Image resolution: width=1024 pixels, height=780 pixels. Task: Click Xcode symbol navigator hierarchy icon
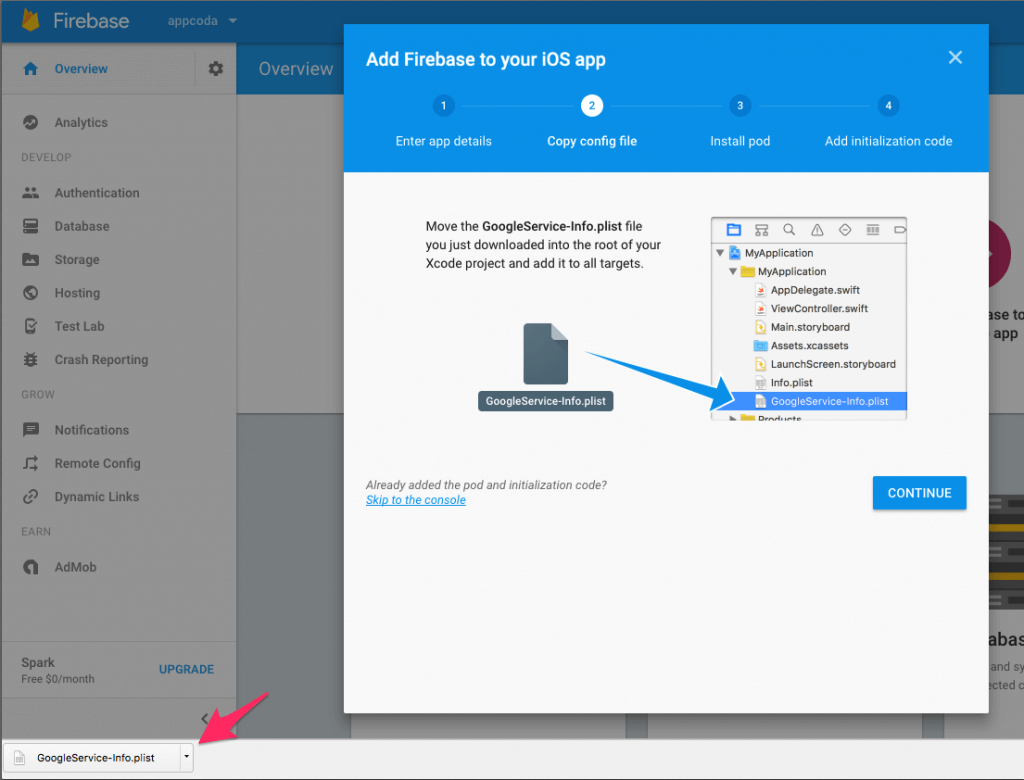tap(761, 229)
